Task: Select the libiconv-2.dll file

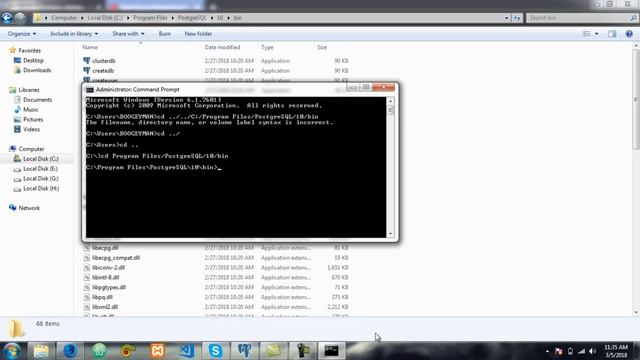Action: coord(108,267)
